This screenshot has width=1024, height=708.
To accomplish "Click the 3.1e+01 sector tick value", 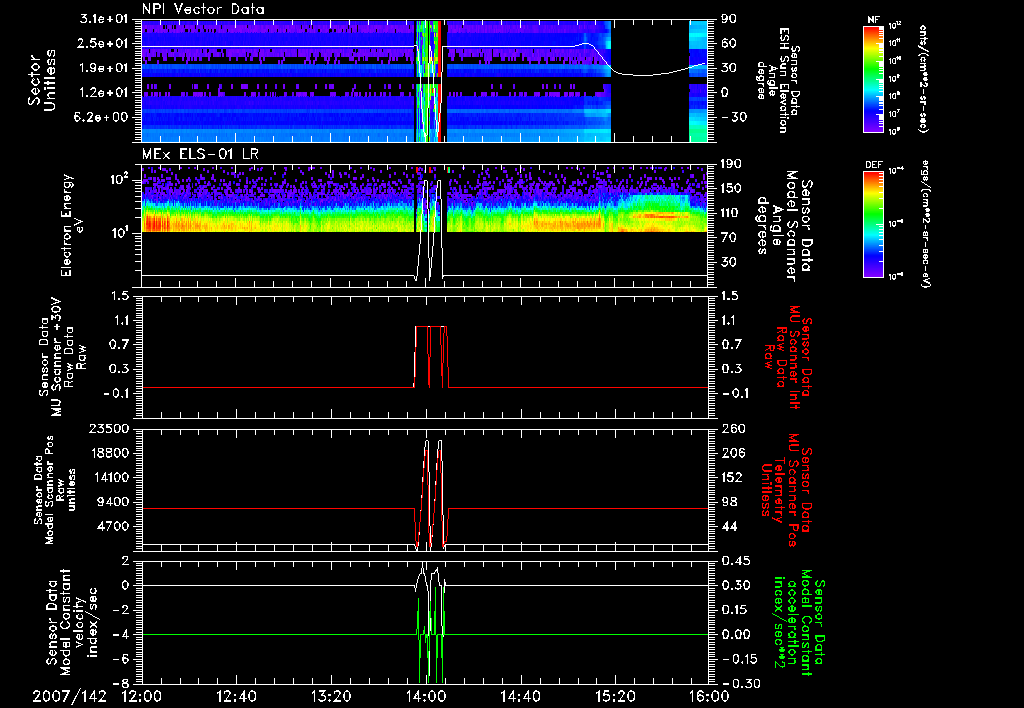I will 104,19.
